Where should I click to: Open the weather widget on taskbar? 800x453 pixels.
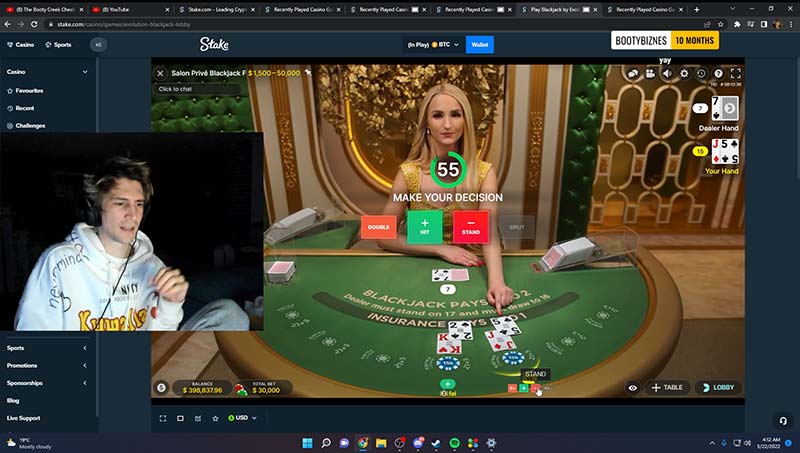pos(29,443)
